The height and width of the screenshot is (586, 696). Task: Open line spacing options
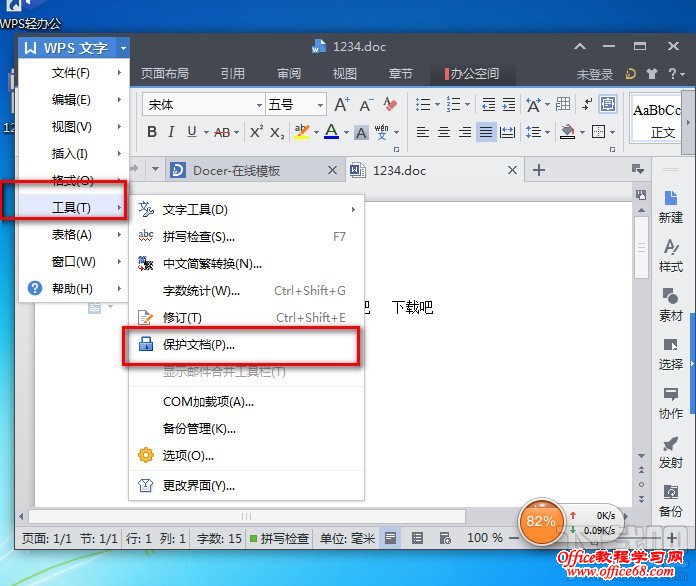pos(534,132)
